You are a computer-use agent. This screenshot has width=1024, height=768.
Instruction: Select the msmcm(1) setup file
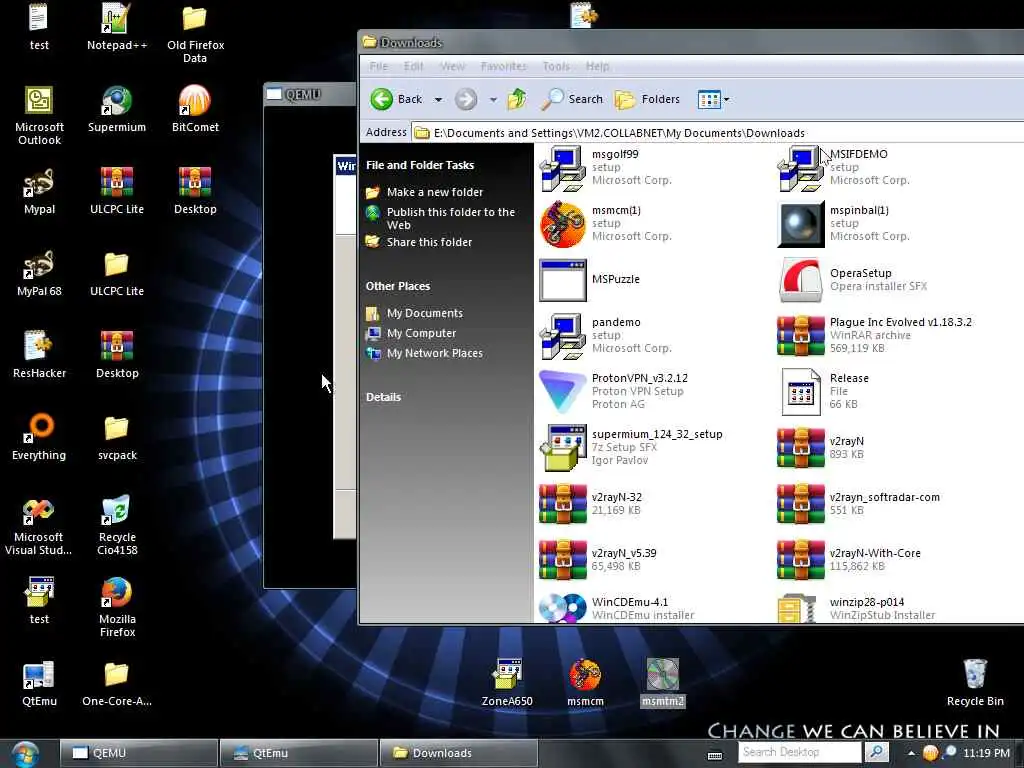click(606, 224)
